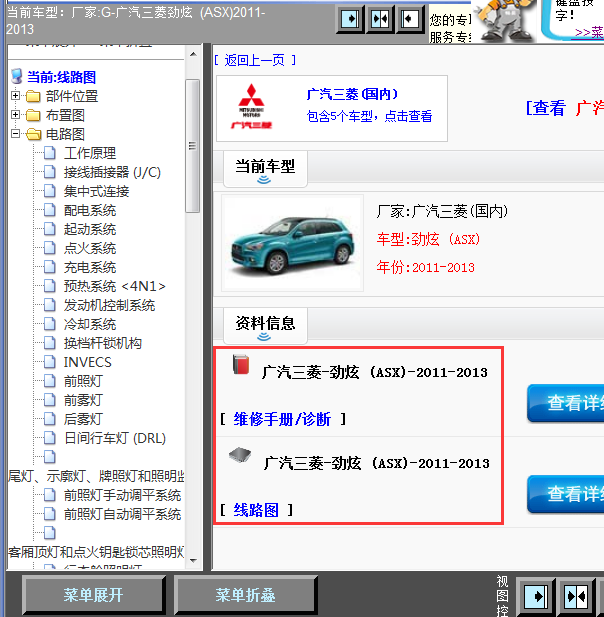Select 预热系统 <4N1> tree item

tap(115, 286)
